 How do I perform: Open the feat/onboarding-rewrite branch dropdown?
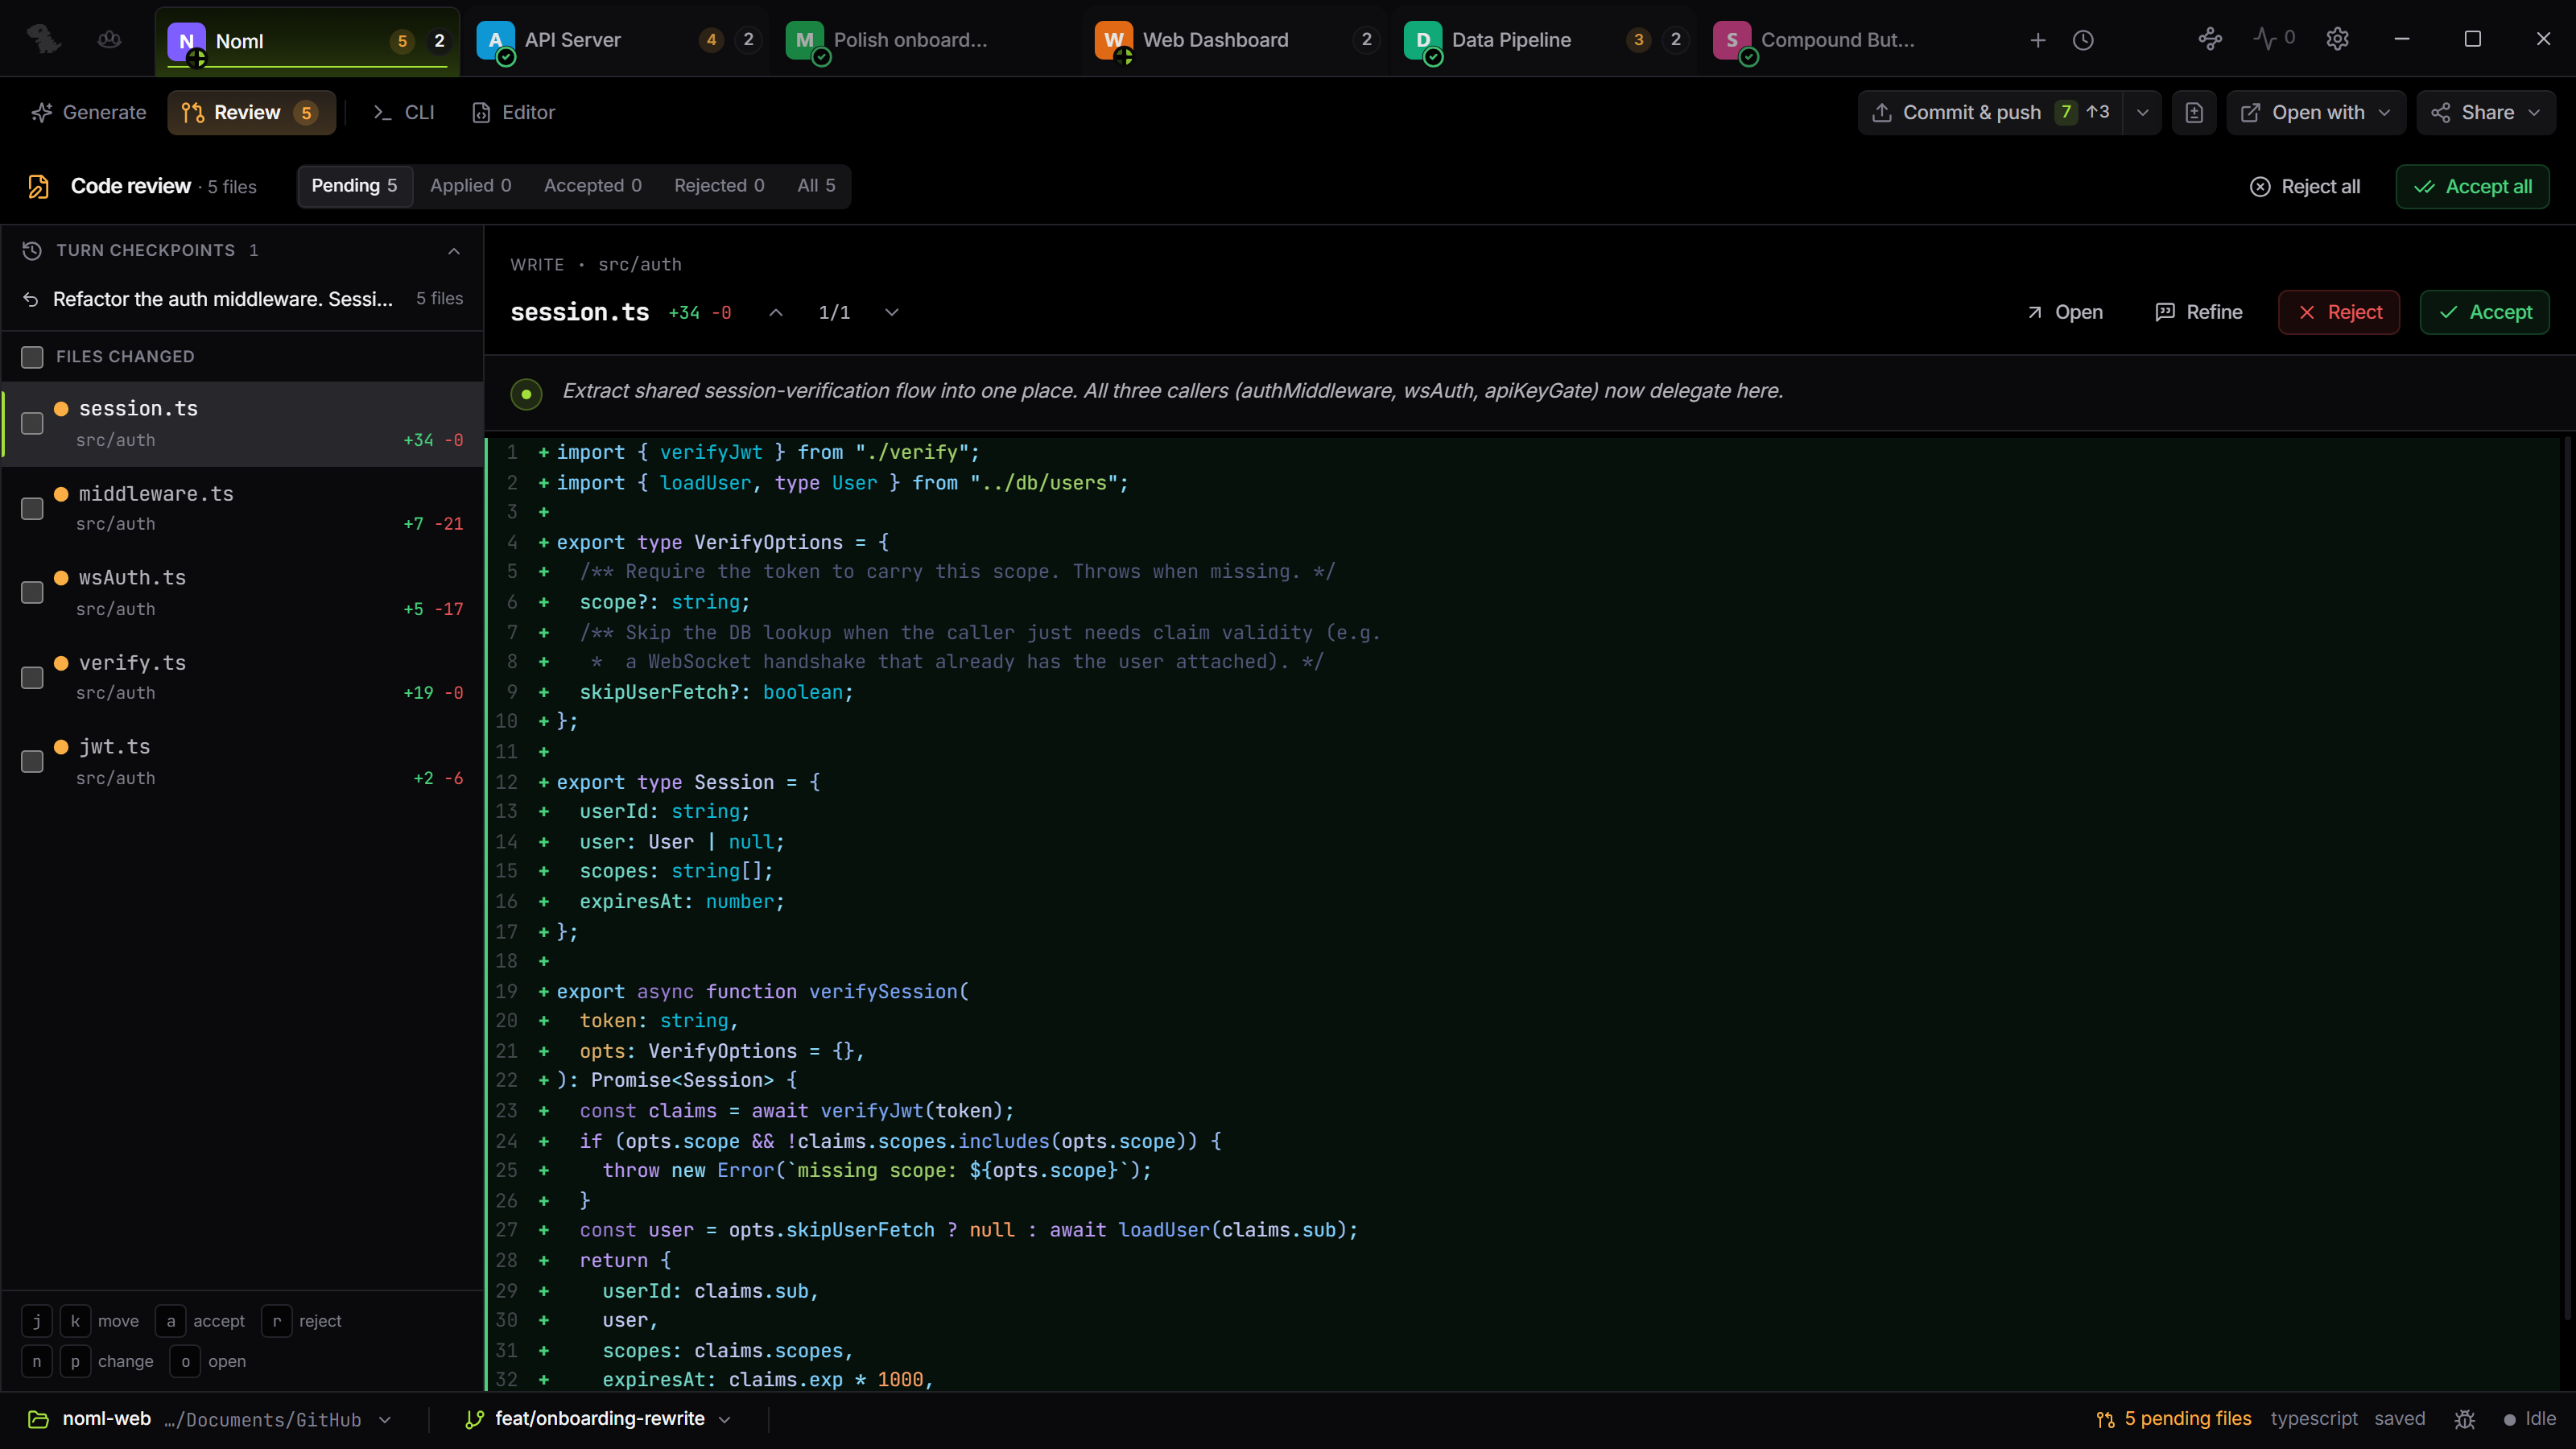[x=724, y=1420]
